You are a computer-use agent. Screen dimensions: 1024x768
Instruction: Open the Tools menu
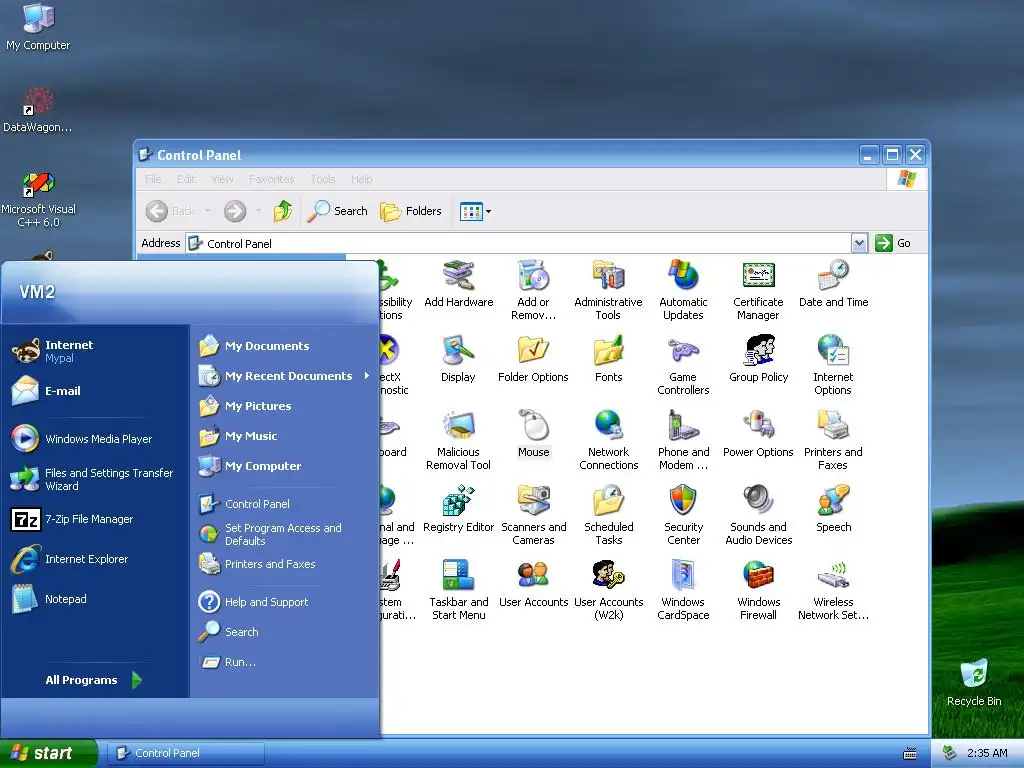(x=323, y=179)
